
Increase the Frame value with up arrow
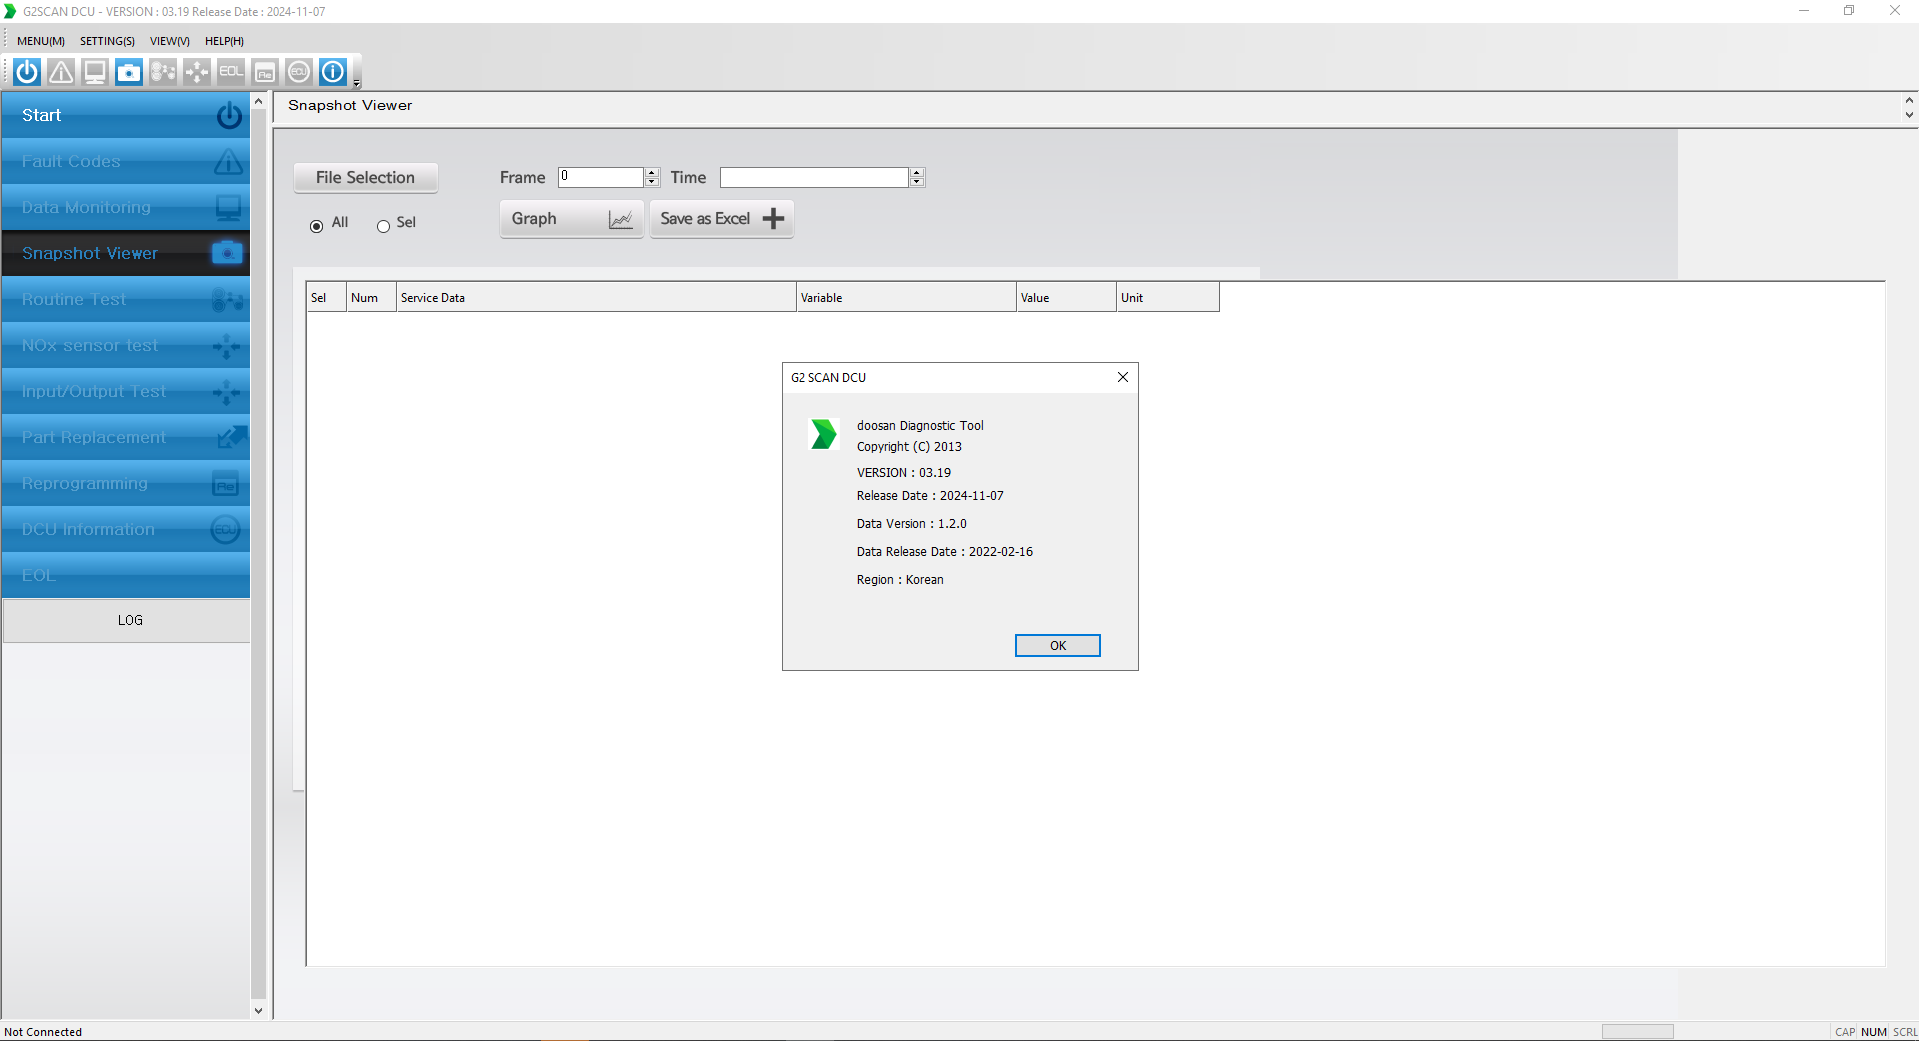click(652, 172)
